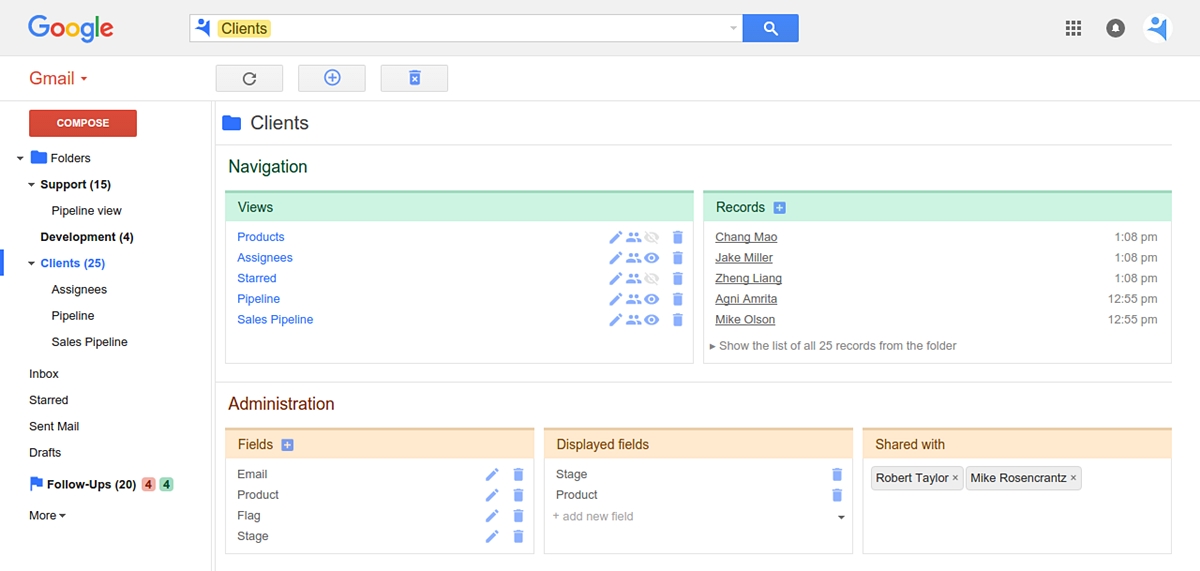Edit the Products view with pencil icon

616,237
